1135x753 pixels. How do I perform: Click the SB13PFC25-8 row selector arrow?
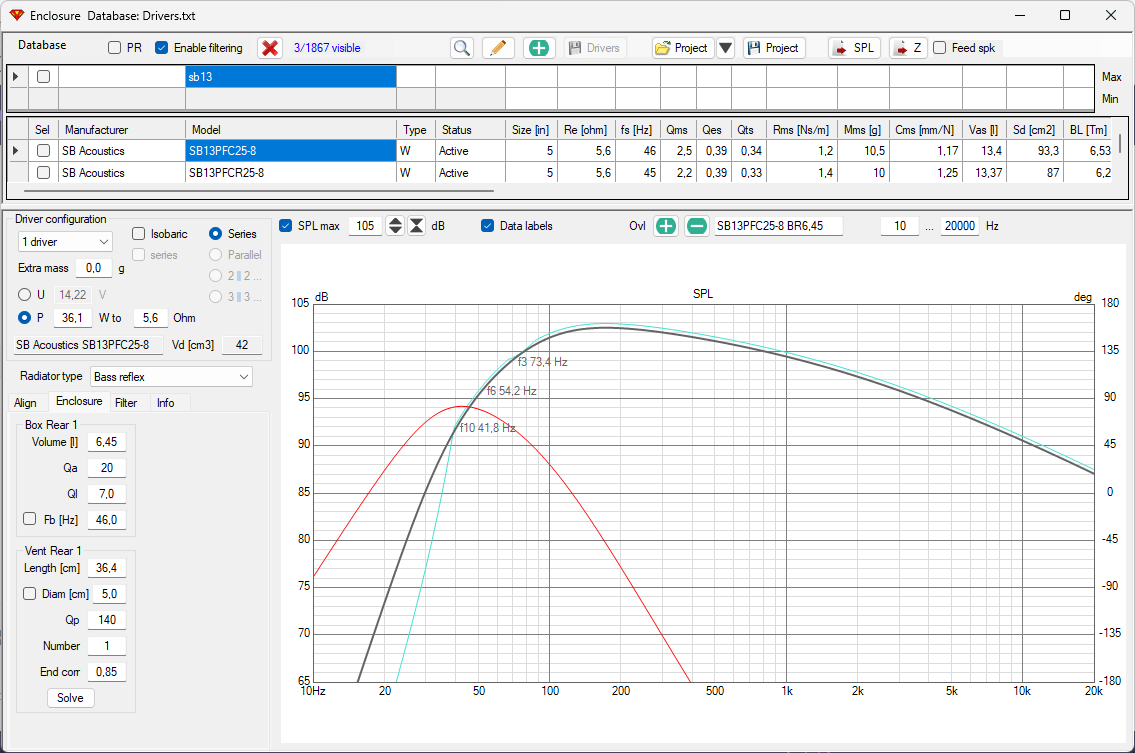point(16,151)
